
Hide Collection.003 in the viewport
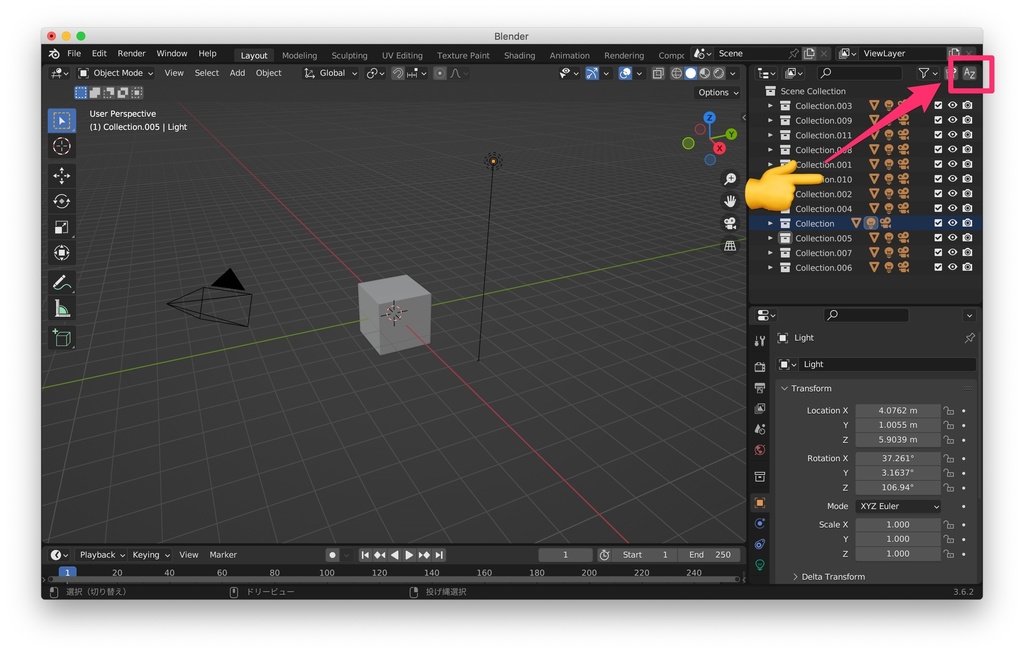pos(954,105)
